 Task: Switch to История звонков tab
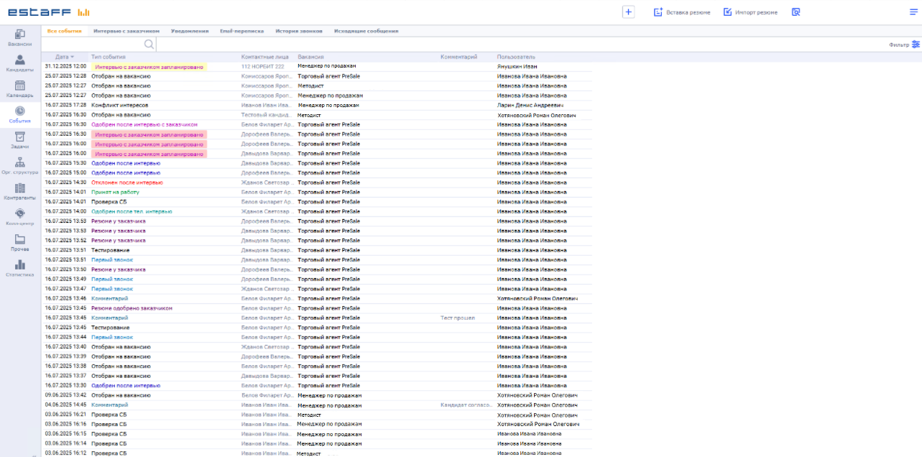point(299,31)
